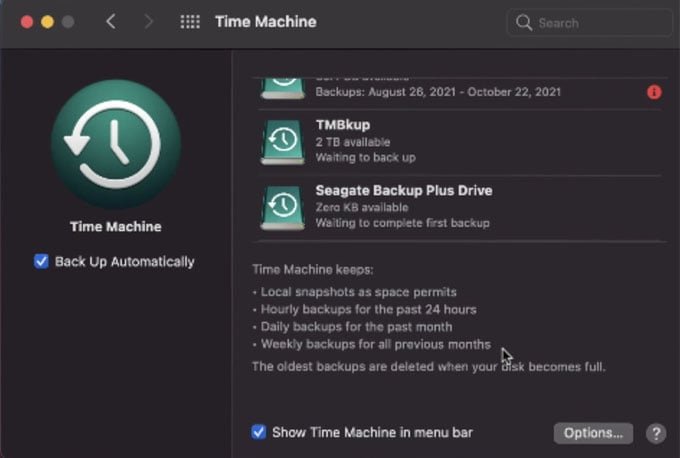Click the oldest backups are deleted notice
The width and height of the screenshot is (680, 458).
[x=428, y=366]
